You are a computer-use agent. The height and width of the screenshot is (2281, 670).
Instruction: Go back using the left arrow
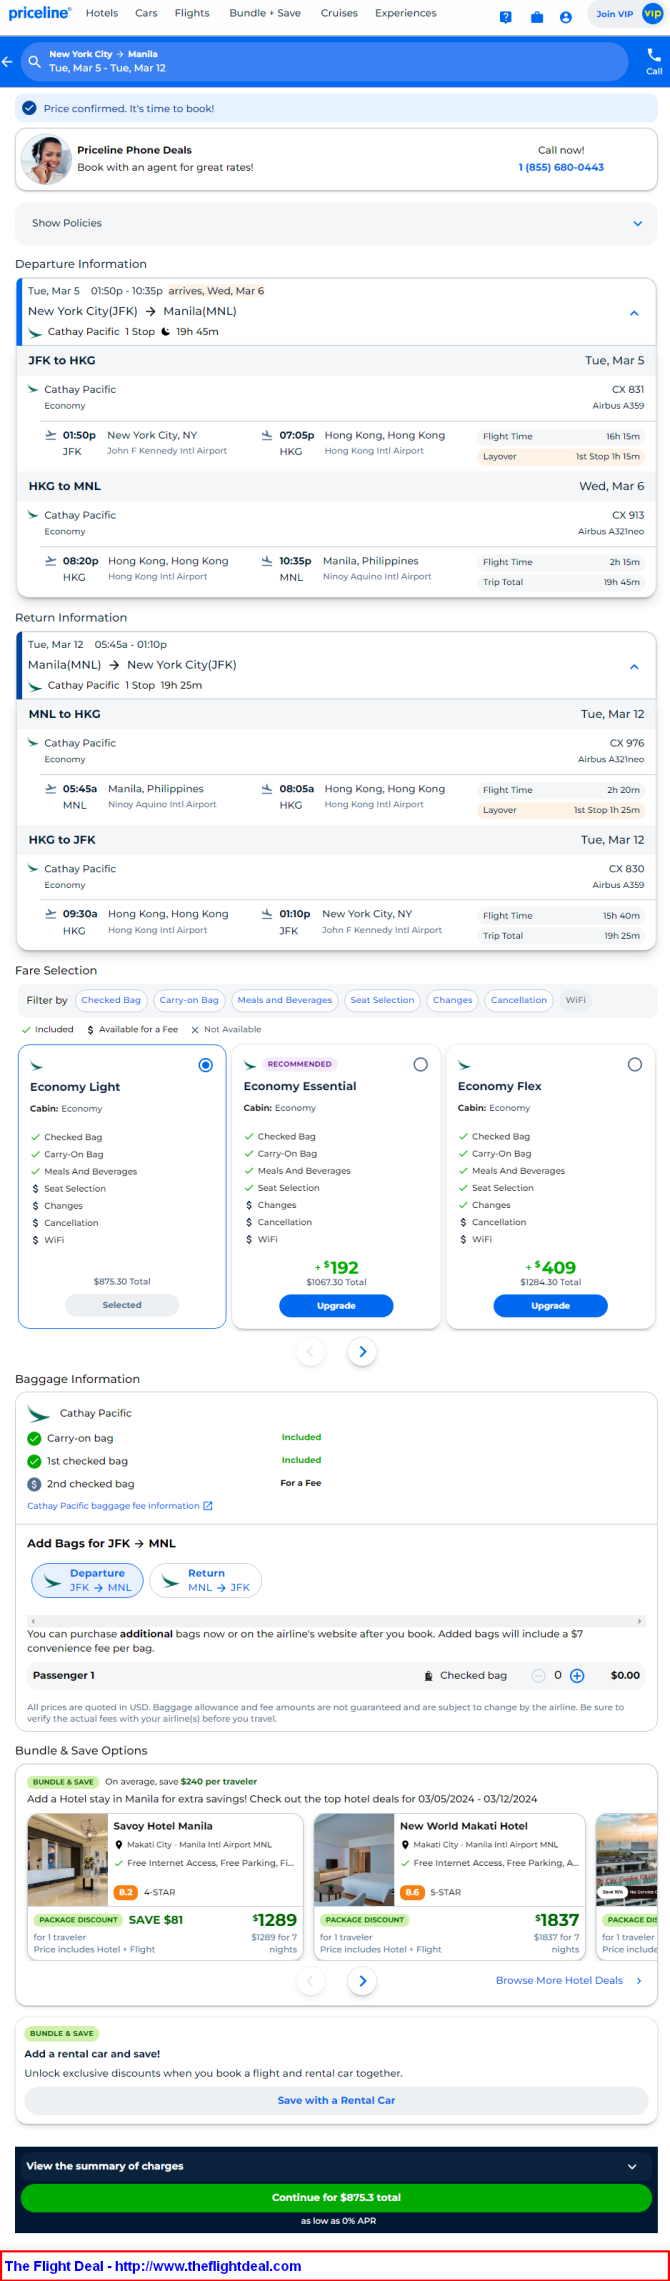coord(8,62)
